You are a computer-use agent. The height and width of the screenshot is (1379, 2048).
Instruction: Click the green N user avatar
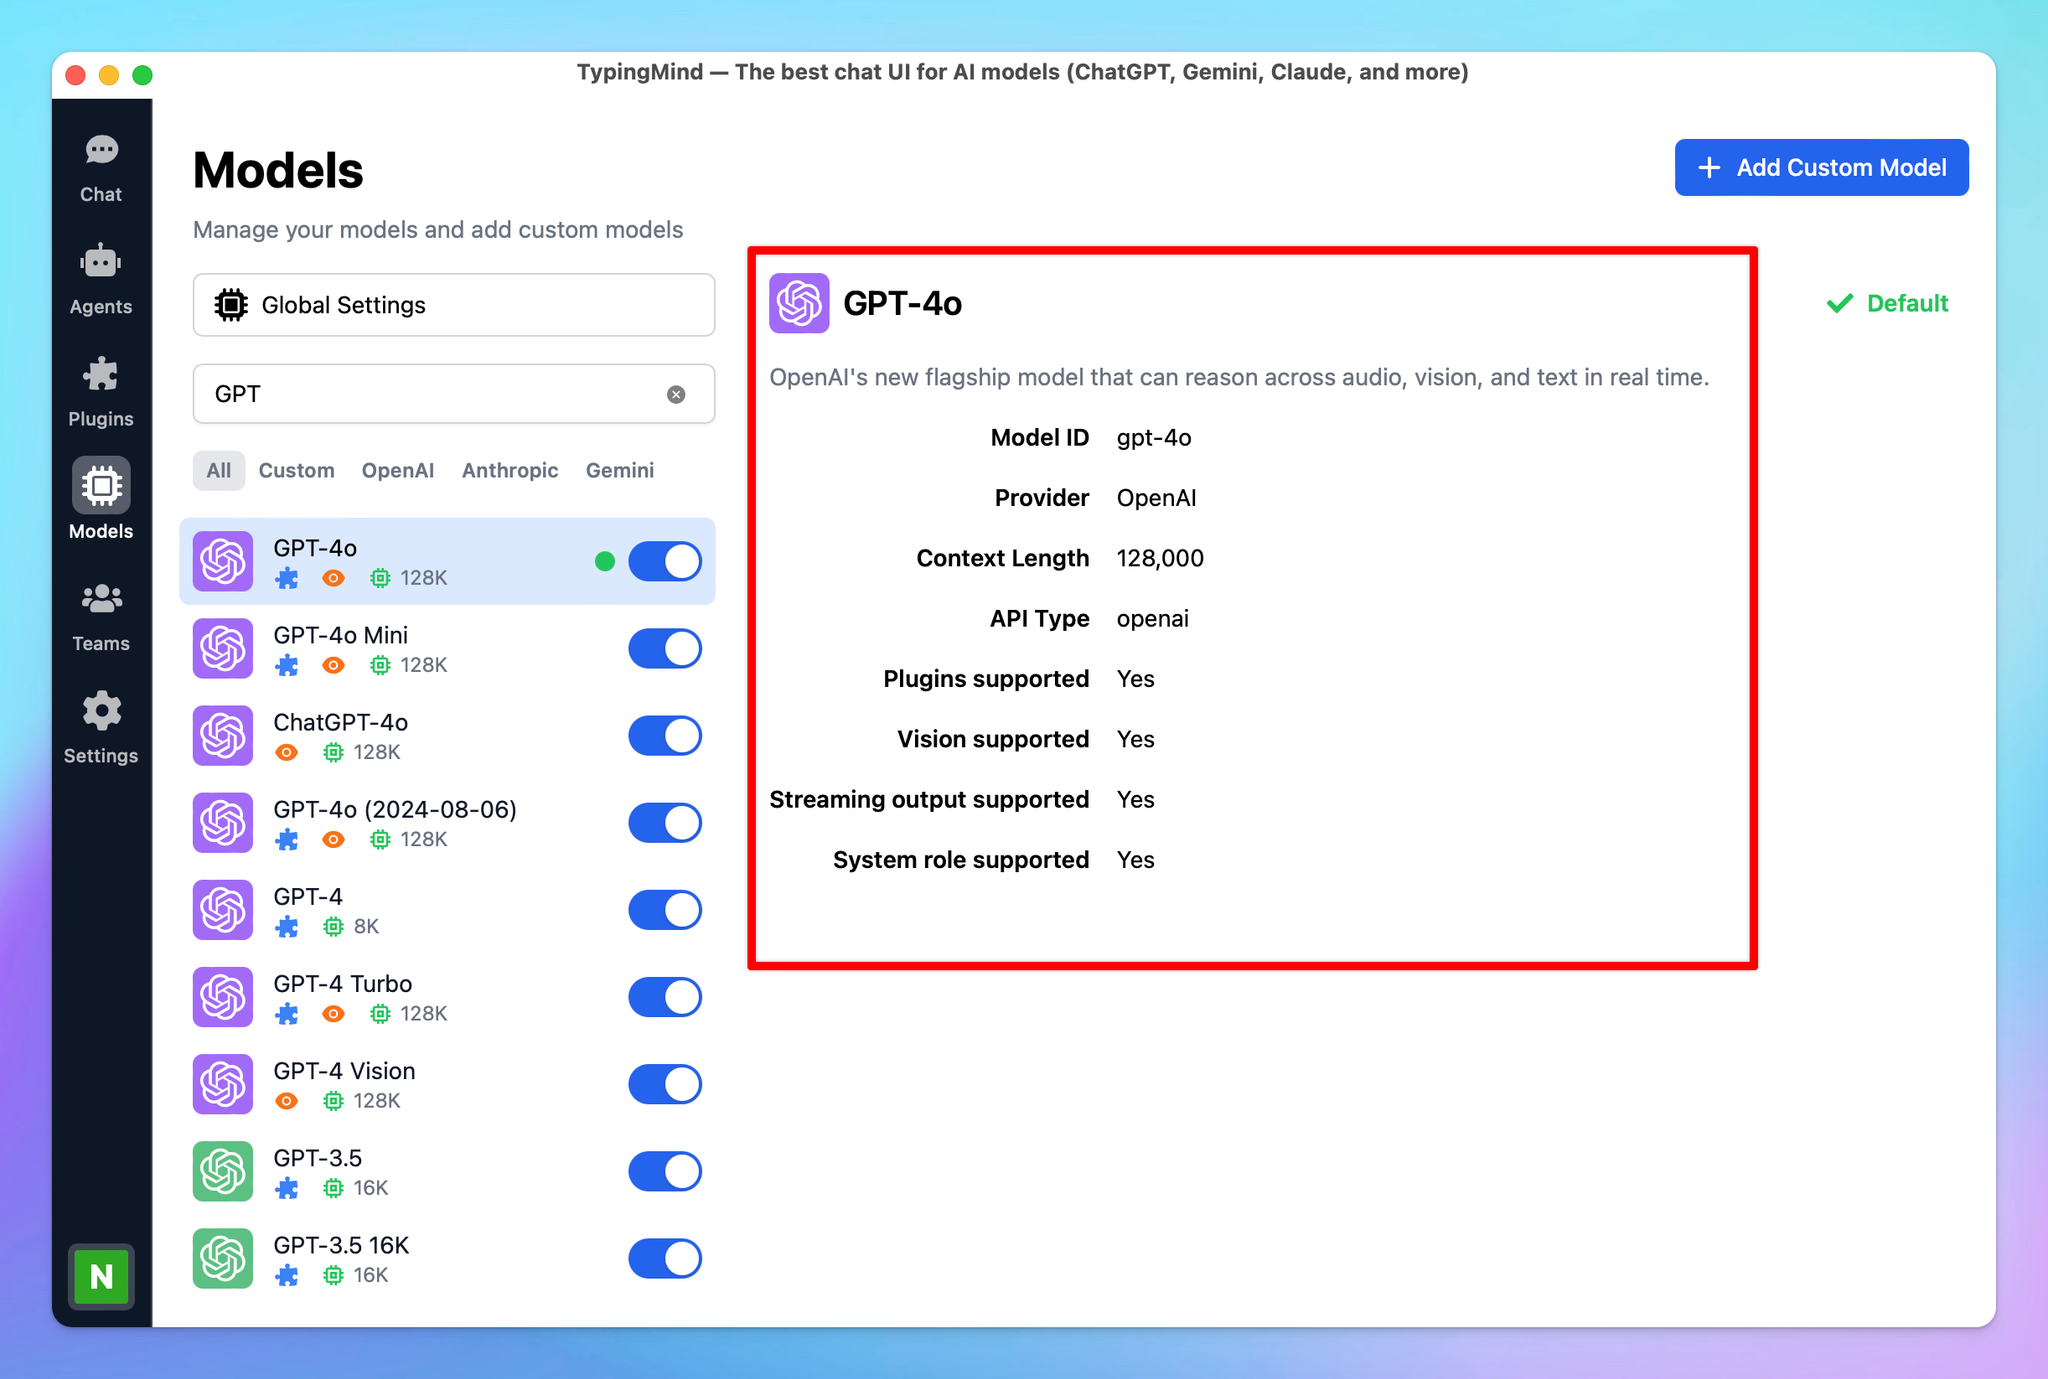tap(101, 1276)
